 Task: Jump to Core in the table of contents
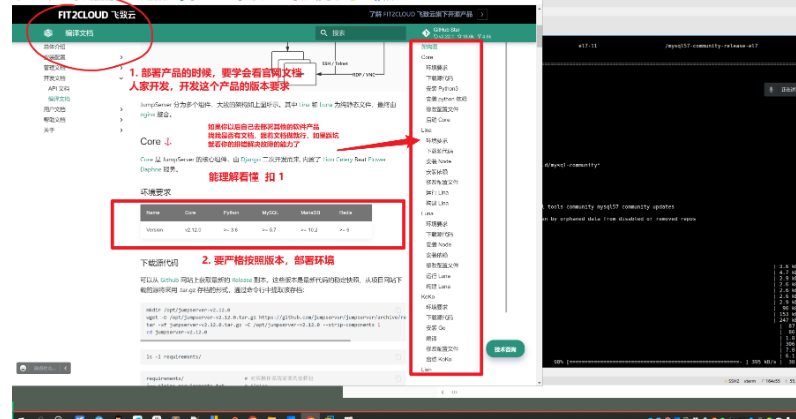click(427, 57)
